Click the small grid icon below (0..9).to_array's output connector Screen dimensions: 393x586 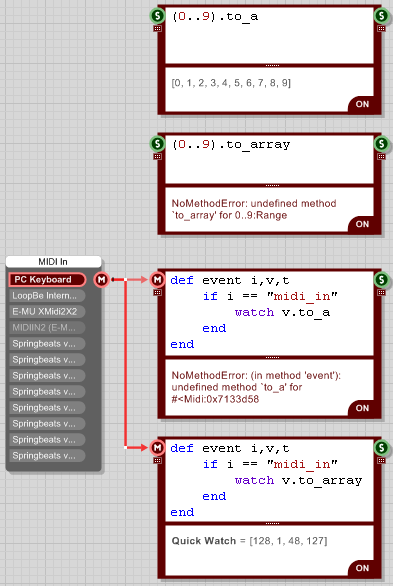[x=381, y=157]
